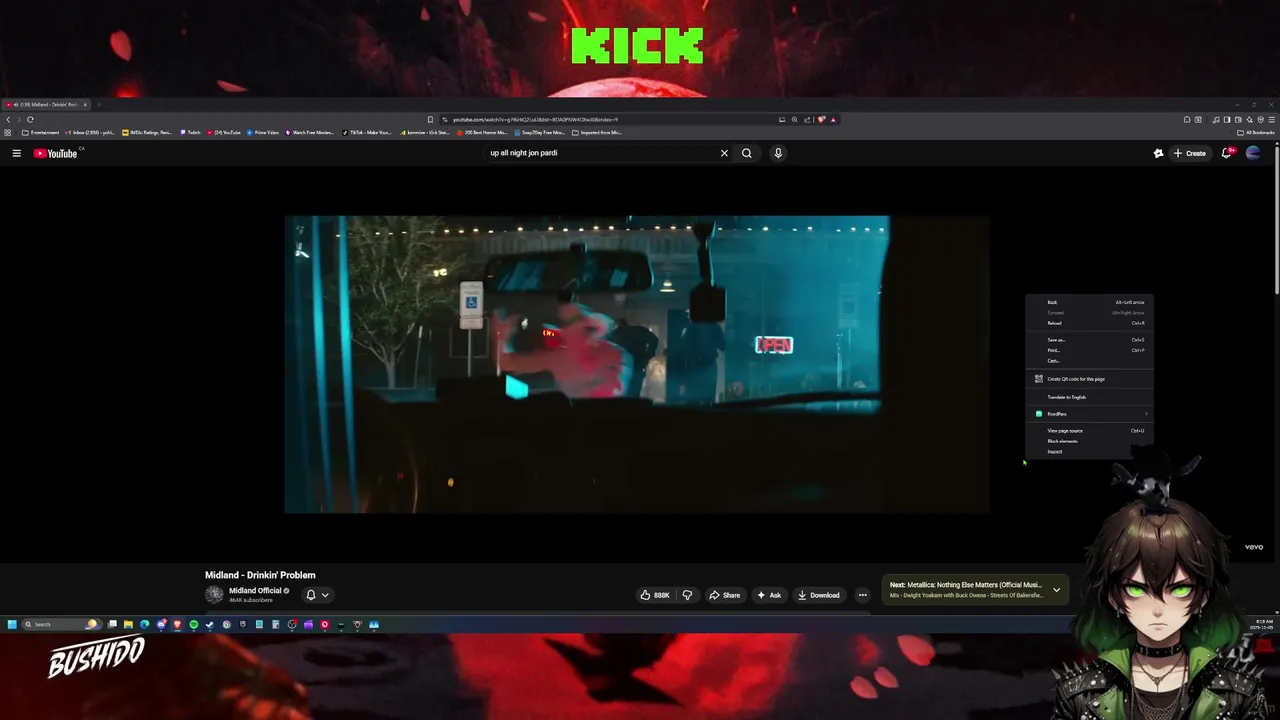1280x720 pixels.
Task: Like the video with 888K likes
Action: click(655, 595)
